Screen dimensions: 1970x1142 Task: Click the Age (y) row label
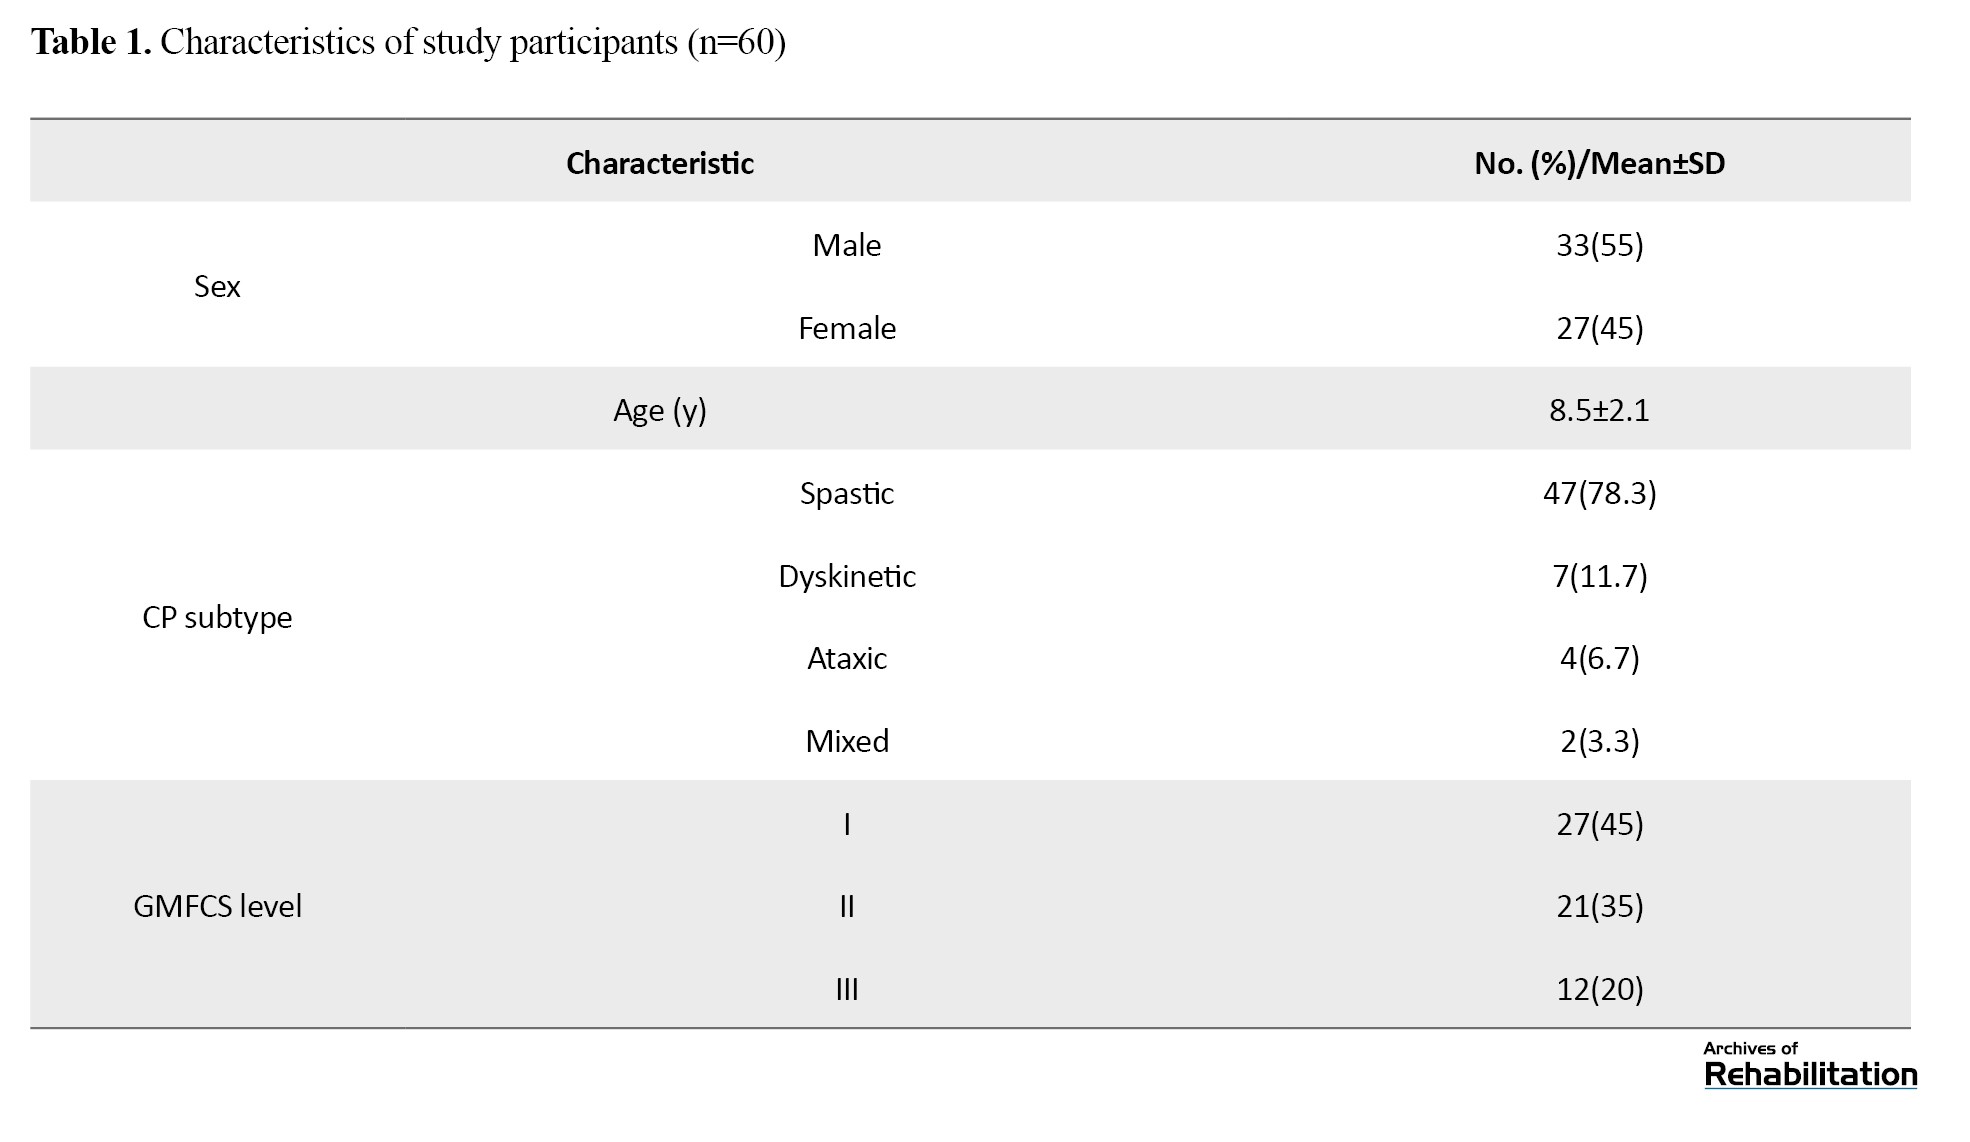click(659, 410)
